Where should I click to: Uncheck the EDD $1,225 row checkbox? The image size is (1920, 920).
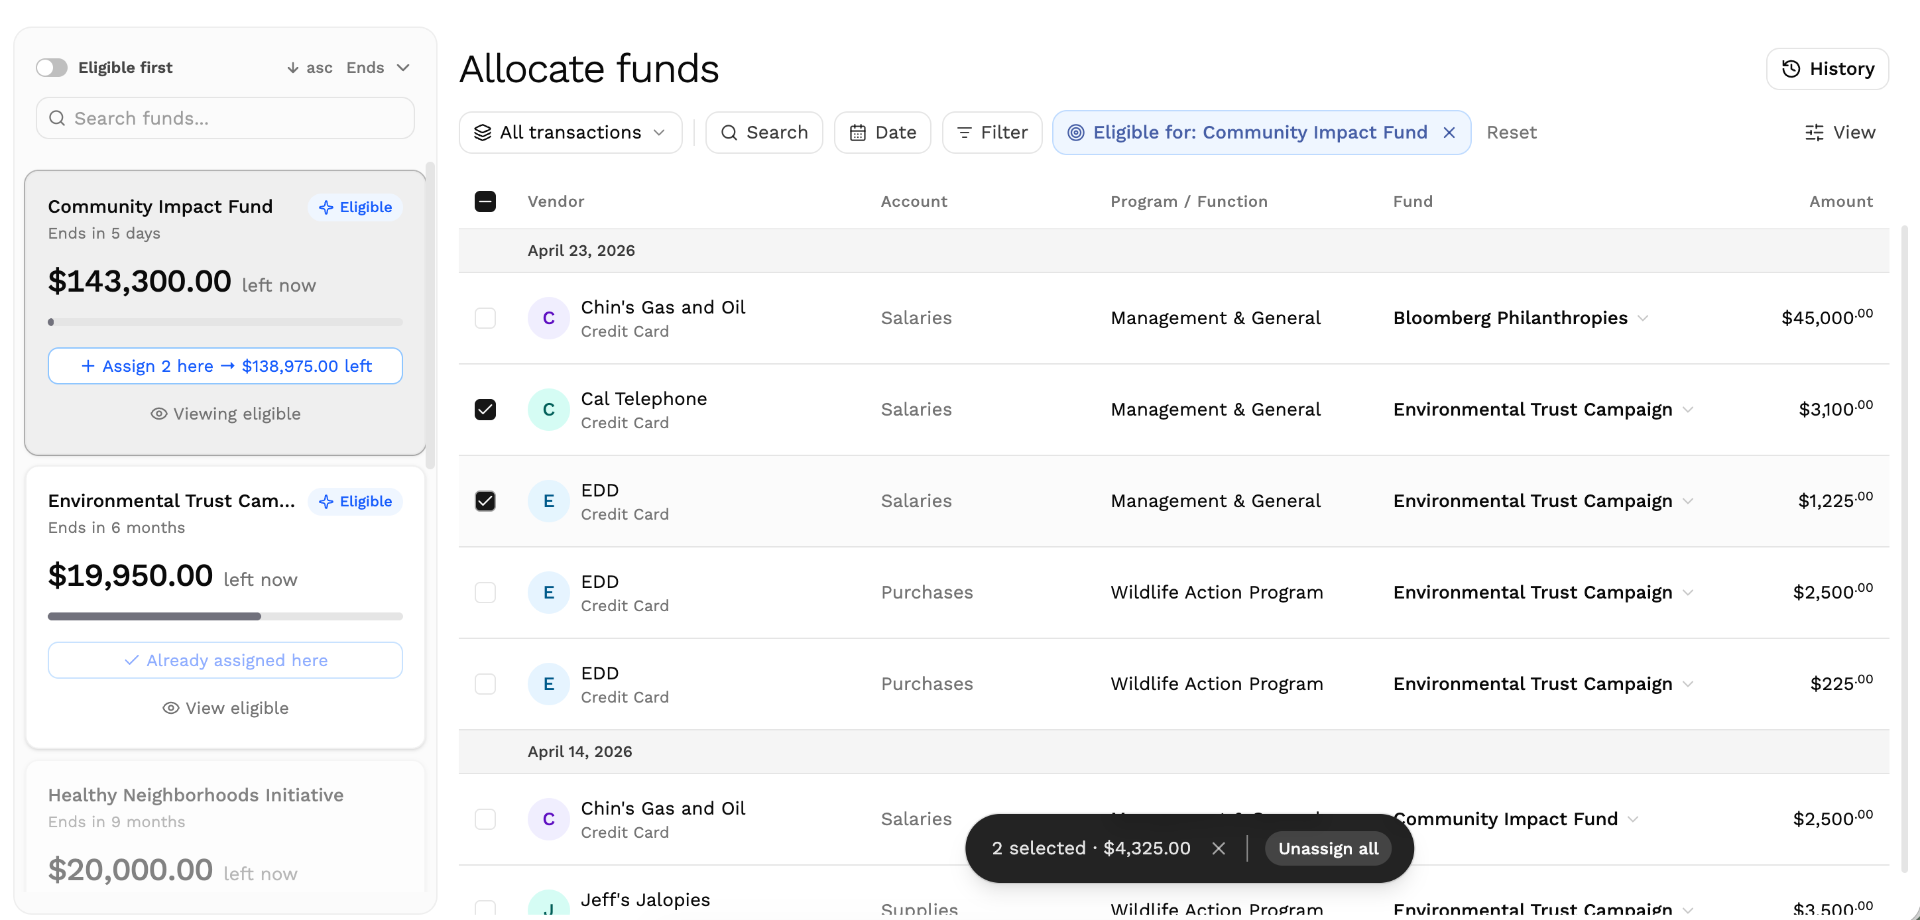(x=485, y=501)
